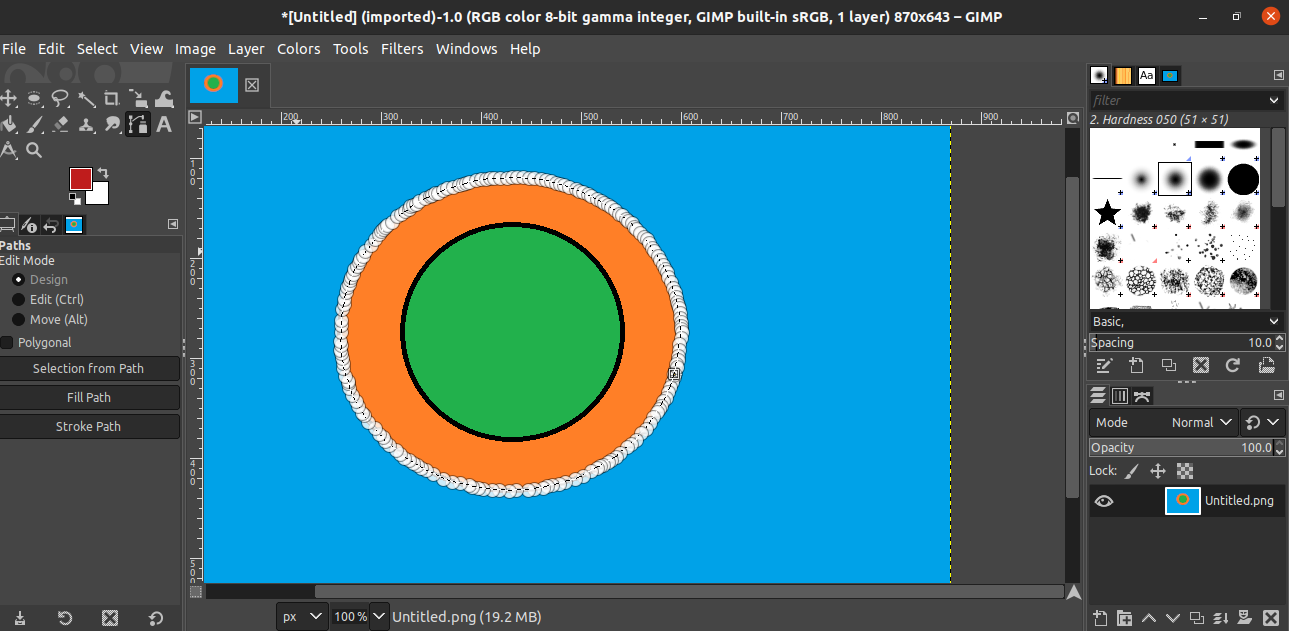Click the white background color swatch
Viewport: 1289px width, 631px height.
pyautogui.click(x=101, y=196)
